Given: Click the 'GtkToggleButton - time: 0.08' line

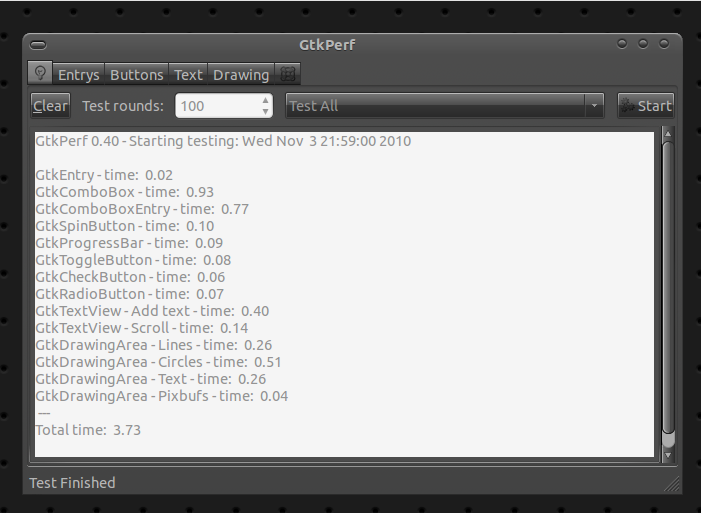Looking at the screenshot, I should click(x=133, y=260).
